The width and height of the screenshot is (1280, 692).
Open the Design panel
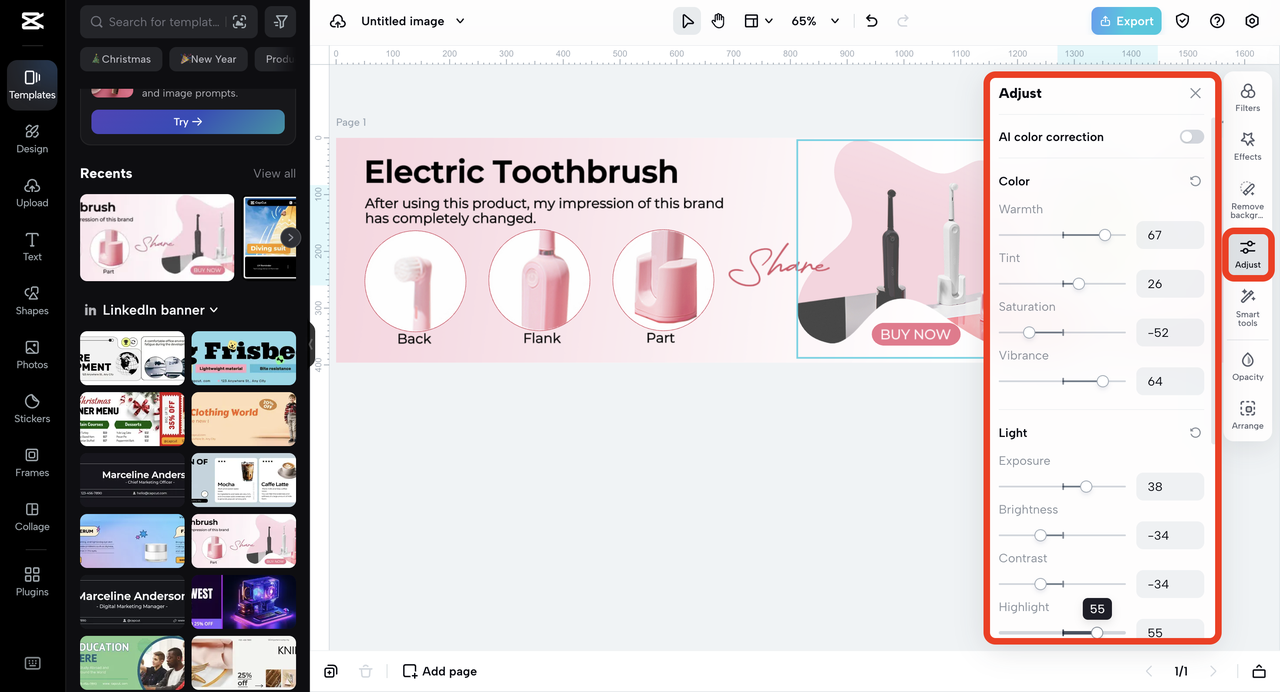(32, 139)
